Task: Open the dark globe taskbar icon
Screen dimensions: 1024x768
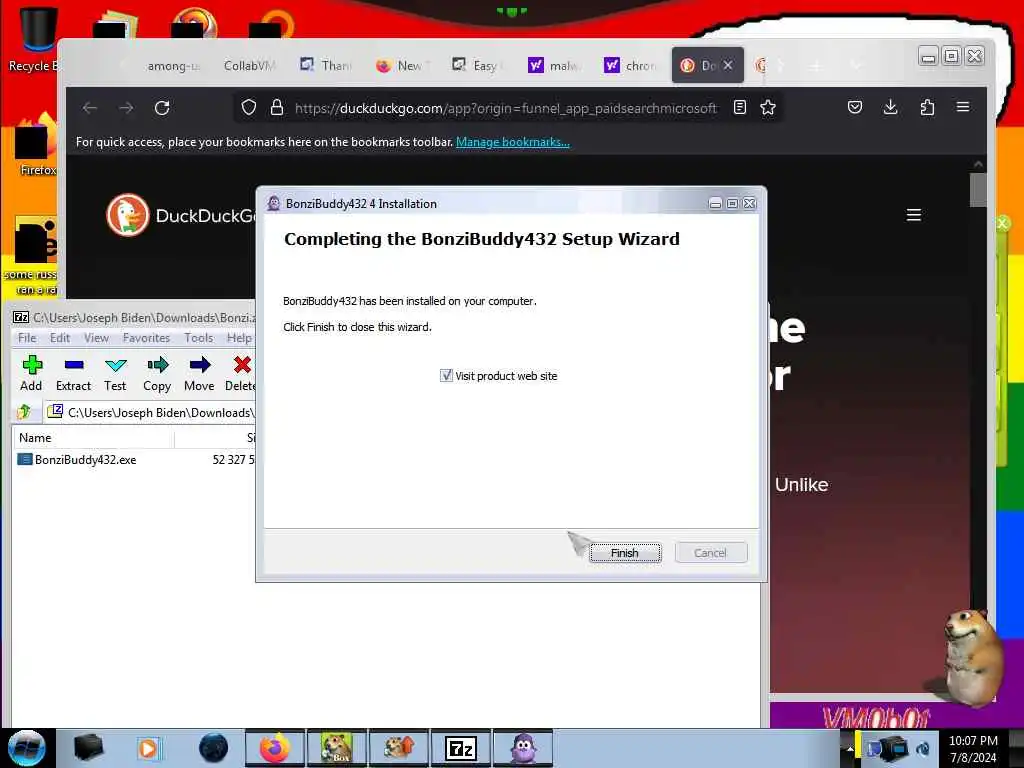Action: click(213, 748)
